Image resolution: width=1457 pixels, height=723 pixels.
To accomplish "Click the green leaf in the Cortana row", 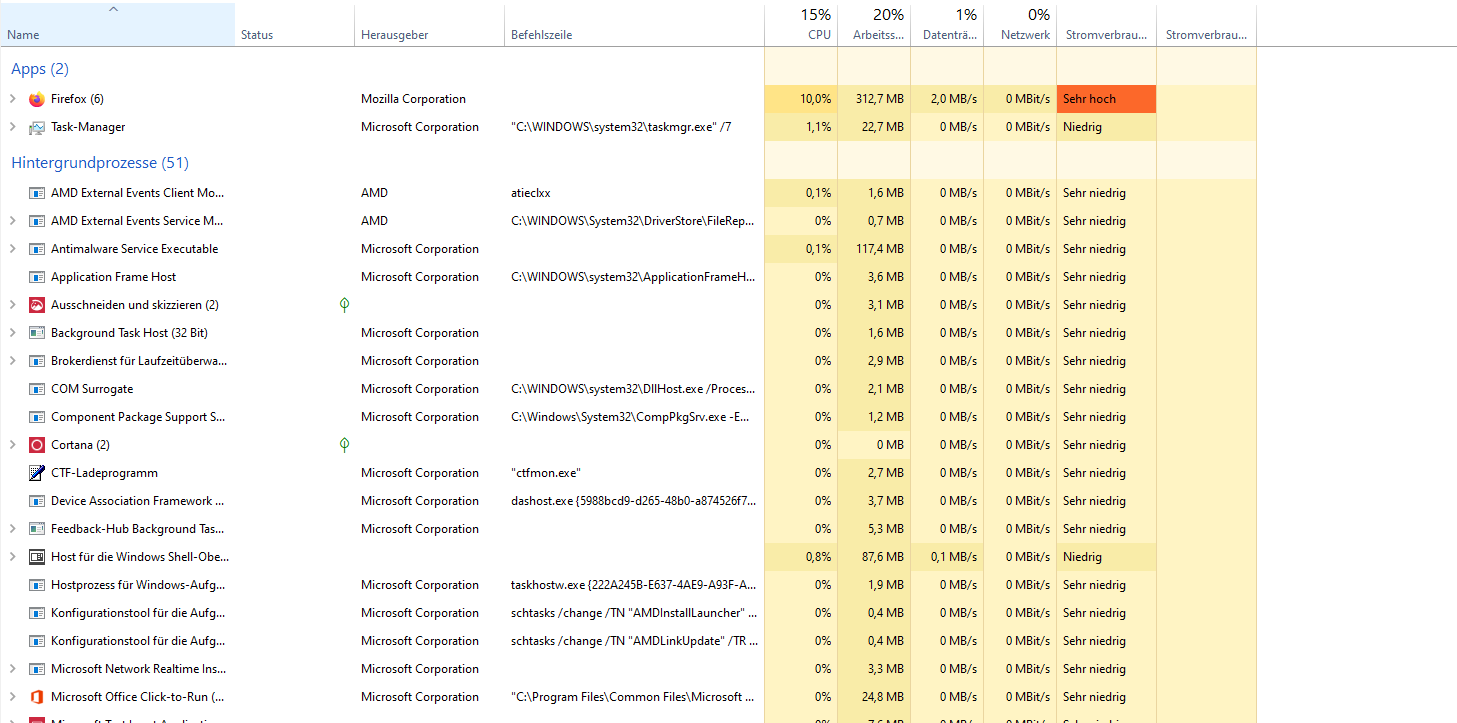I will tap(345, 445).
